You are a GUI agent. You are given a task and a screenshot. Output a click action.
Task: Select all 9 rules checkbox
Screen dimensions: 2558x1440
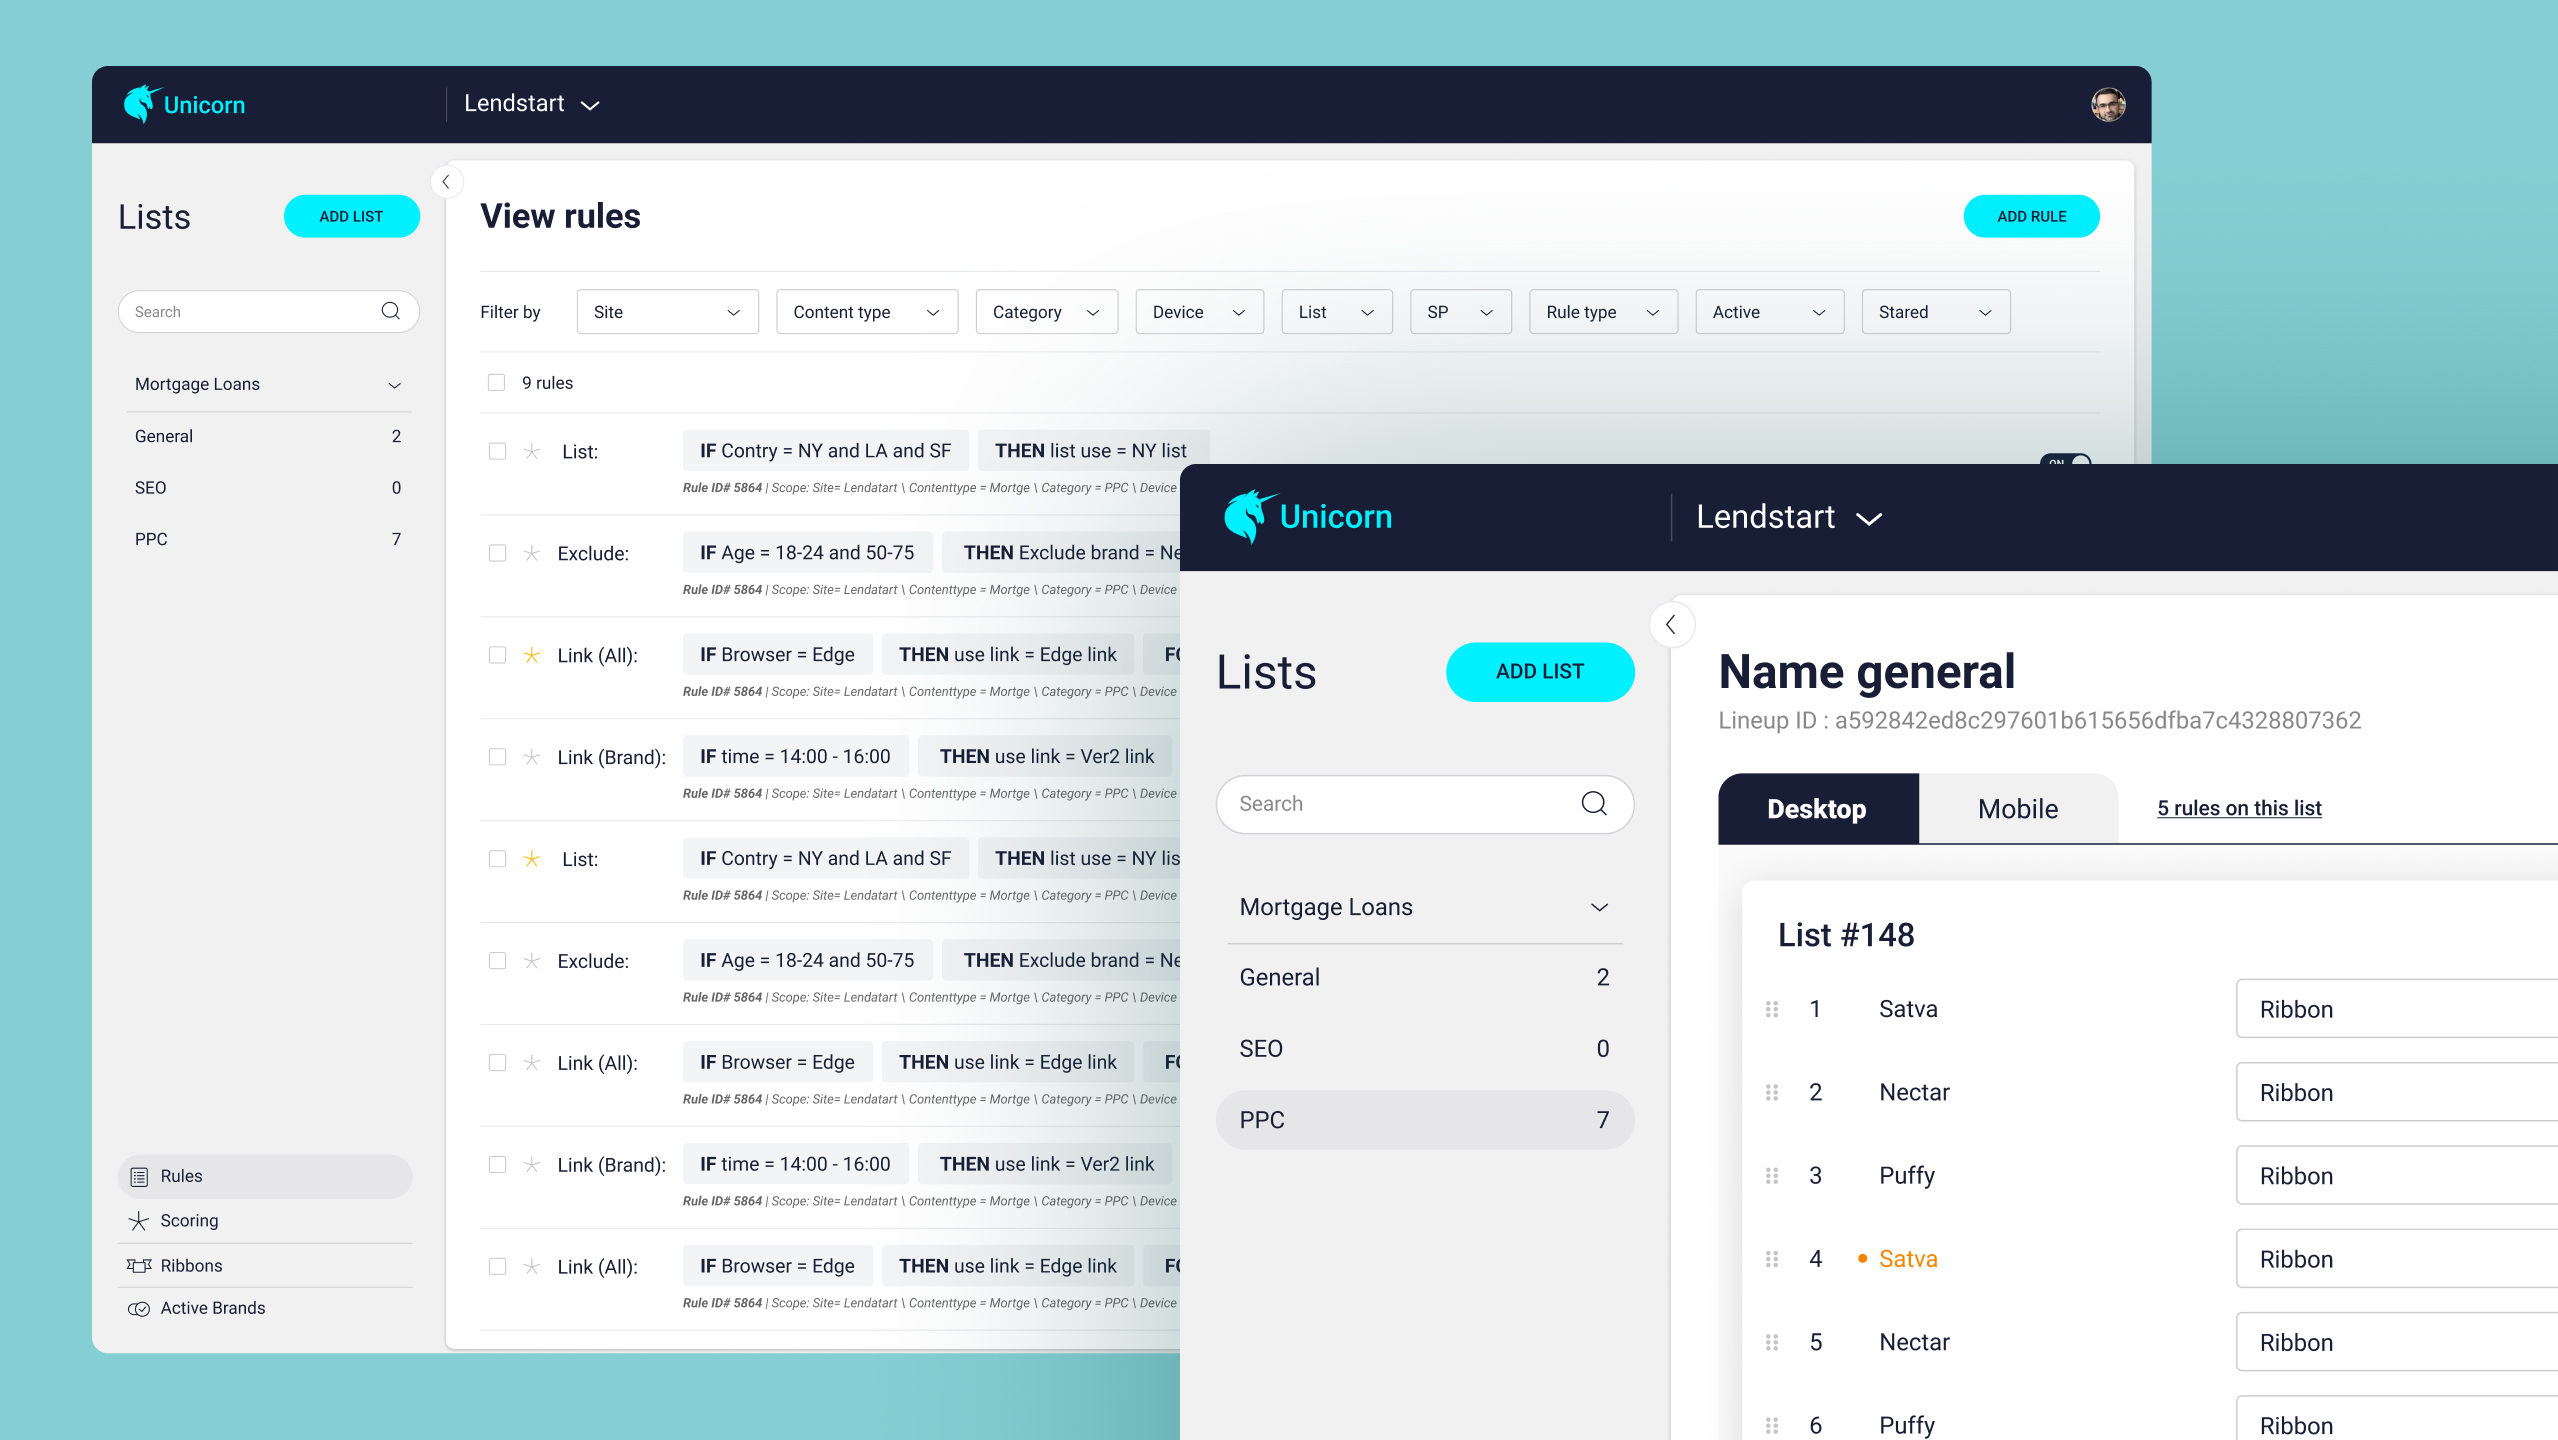pyautogui.click(x=496, y=383)
